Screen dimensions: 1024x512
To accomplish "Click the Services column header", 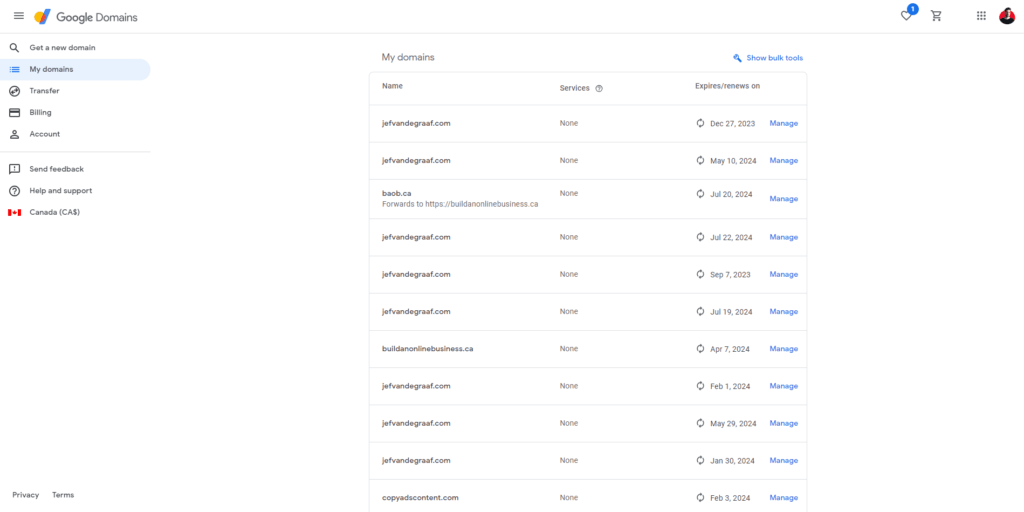I will [x=575, y=88].
